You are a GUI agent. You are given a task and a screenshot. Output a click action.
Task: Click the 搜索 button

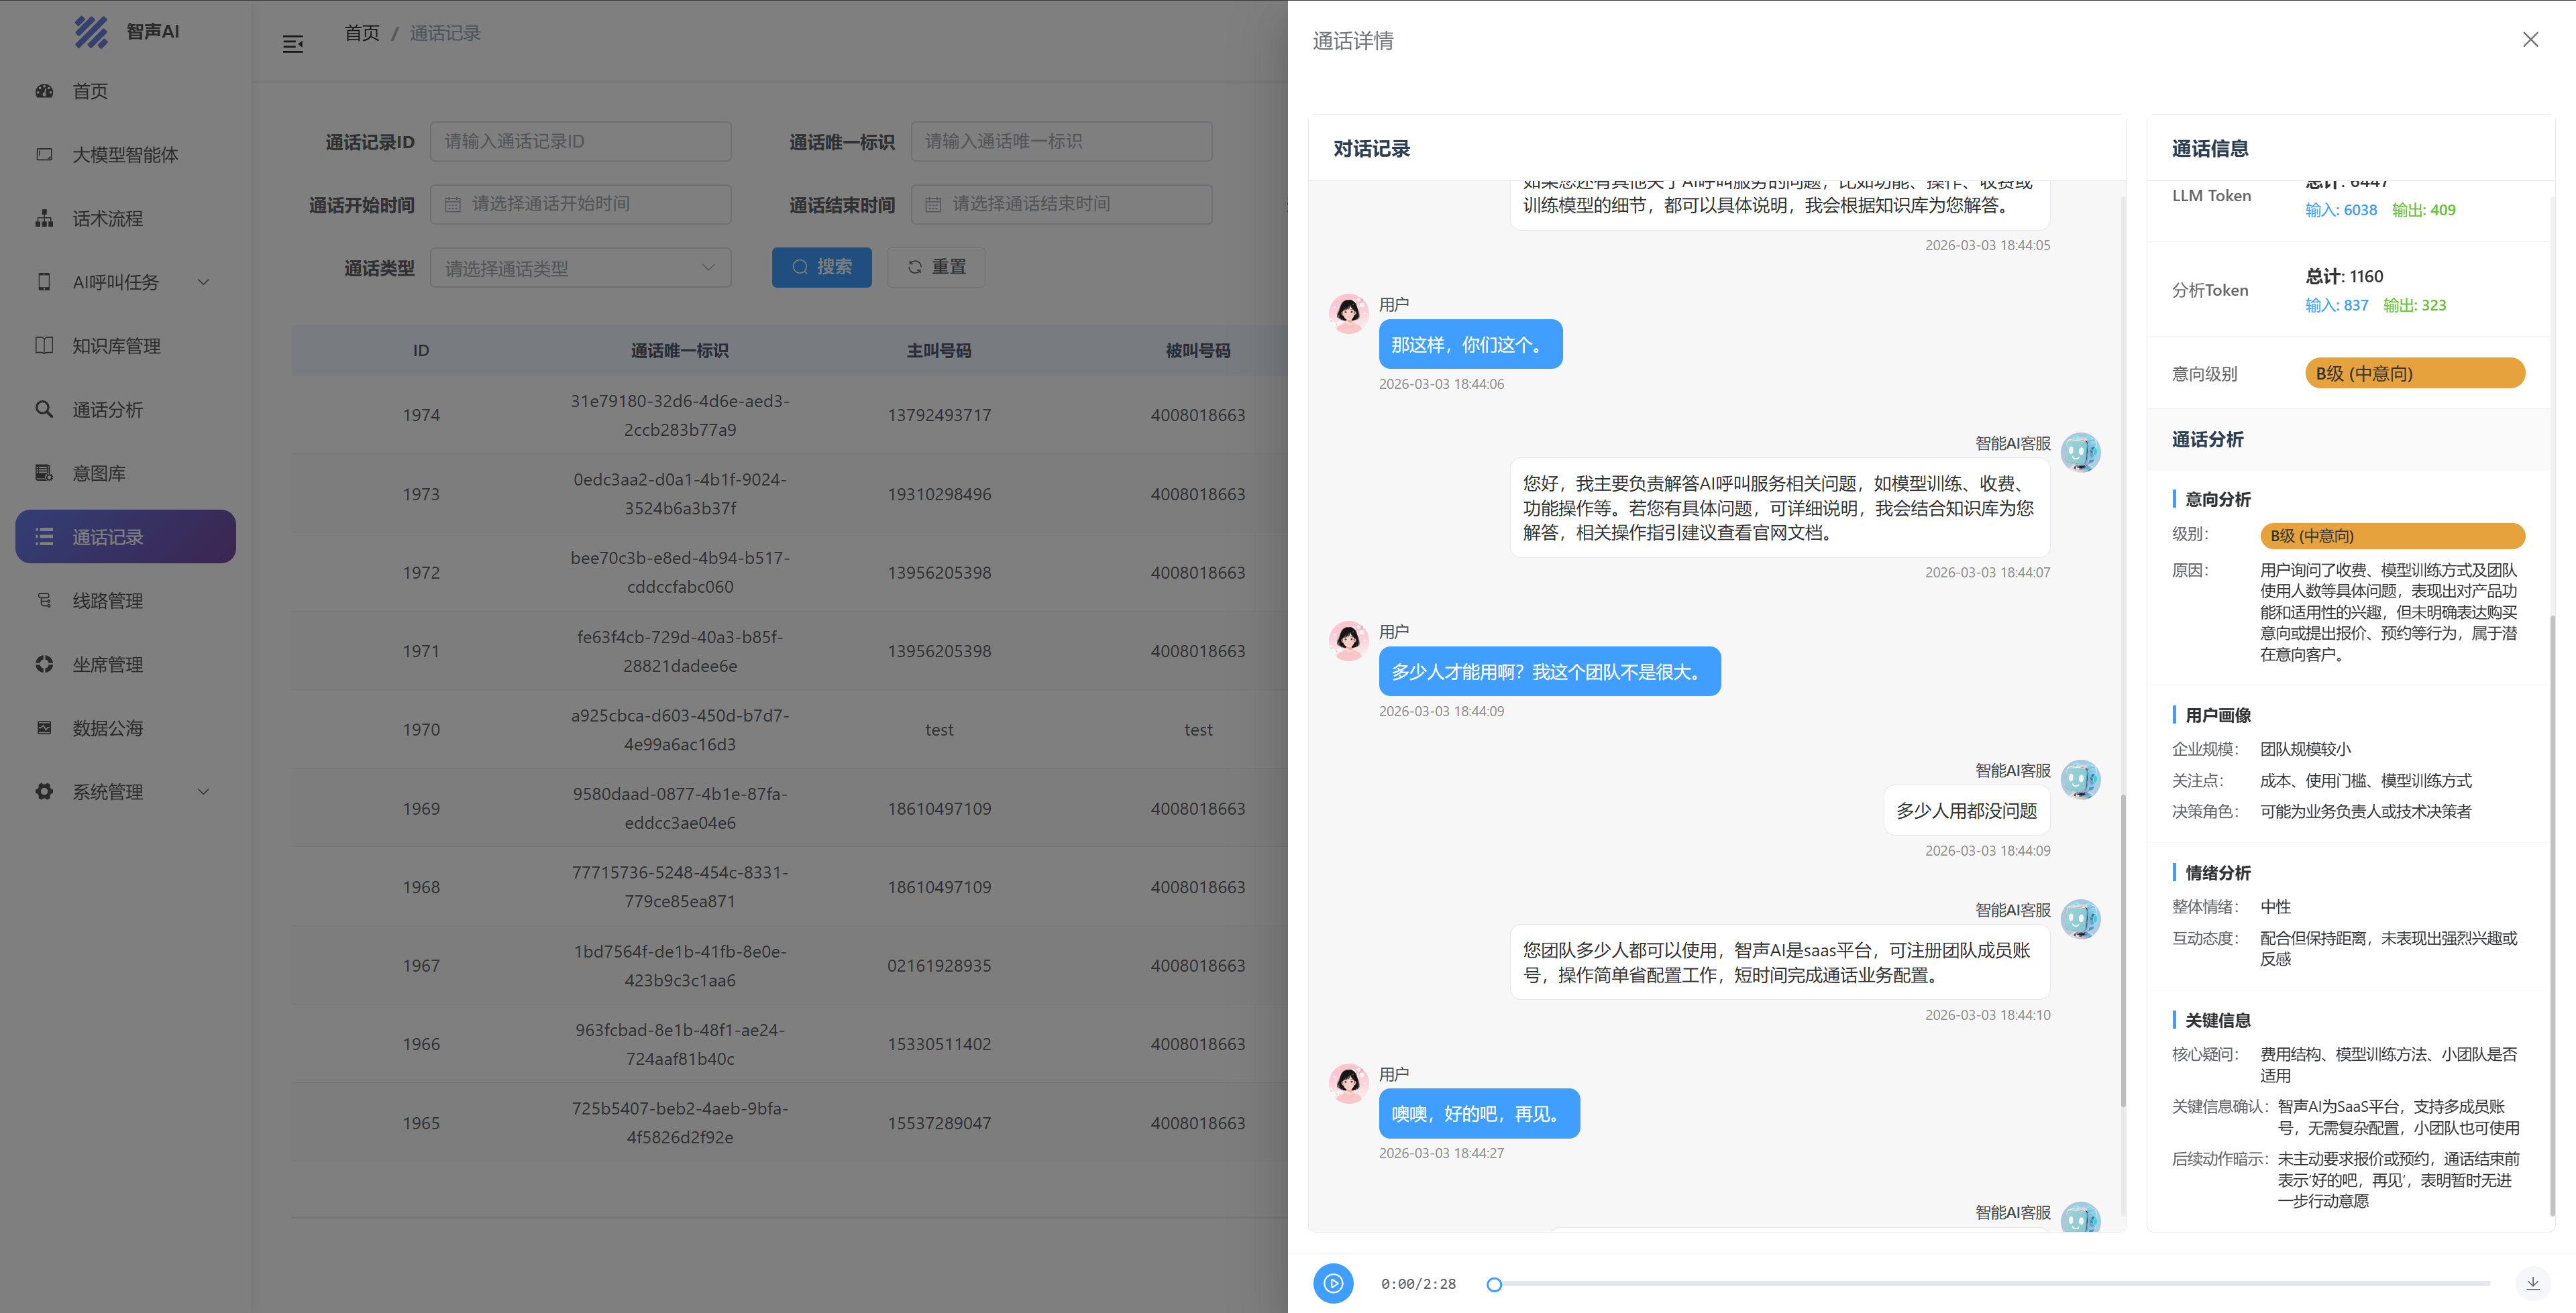point(821,267)
